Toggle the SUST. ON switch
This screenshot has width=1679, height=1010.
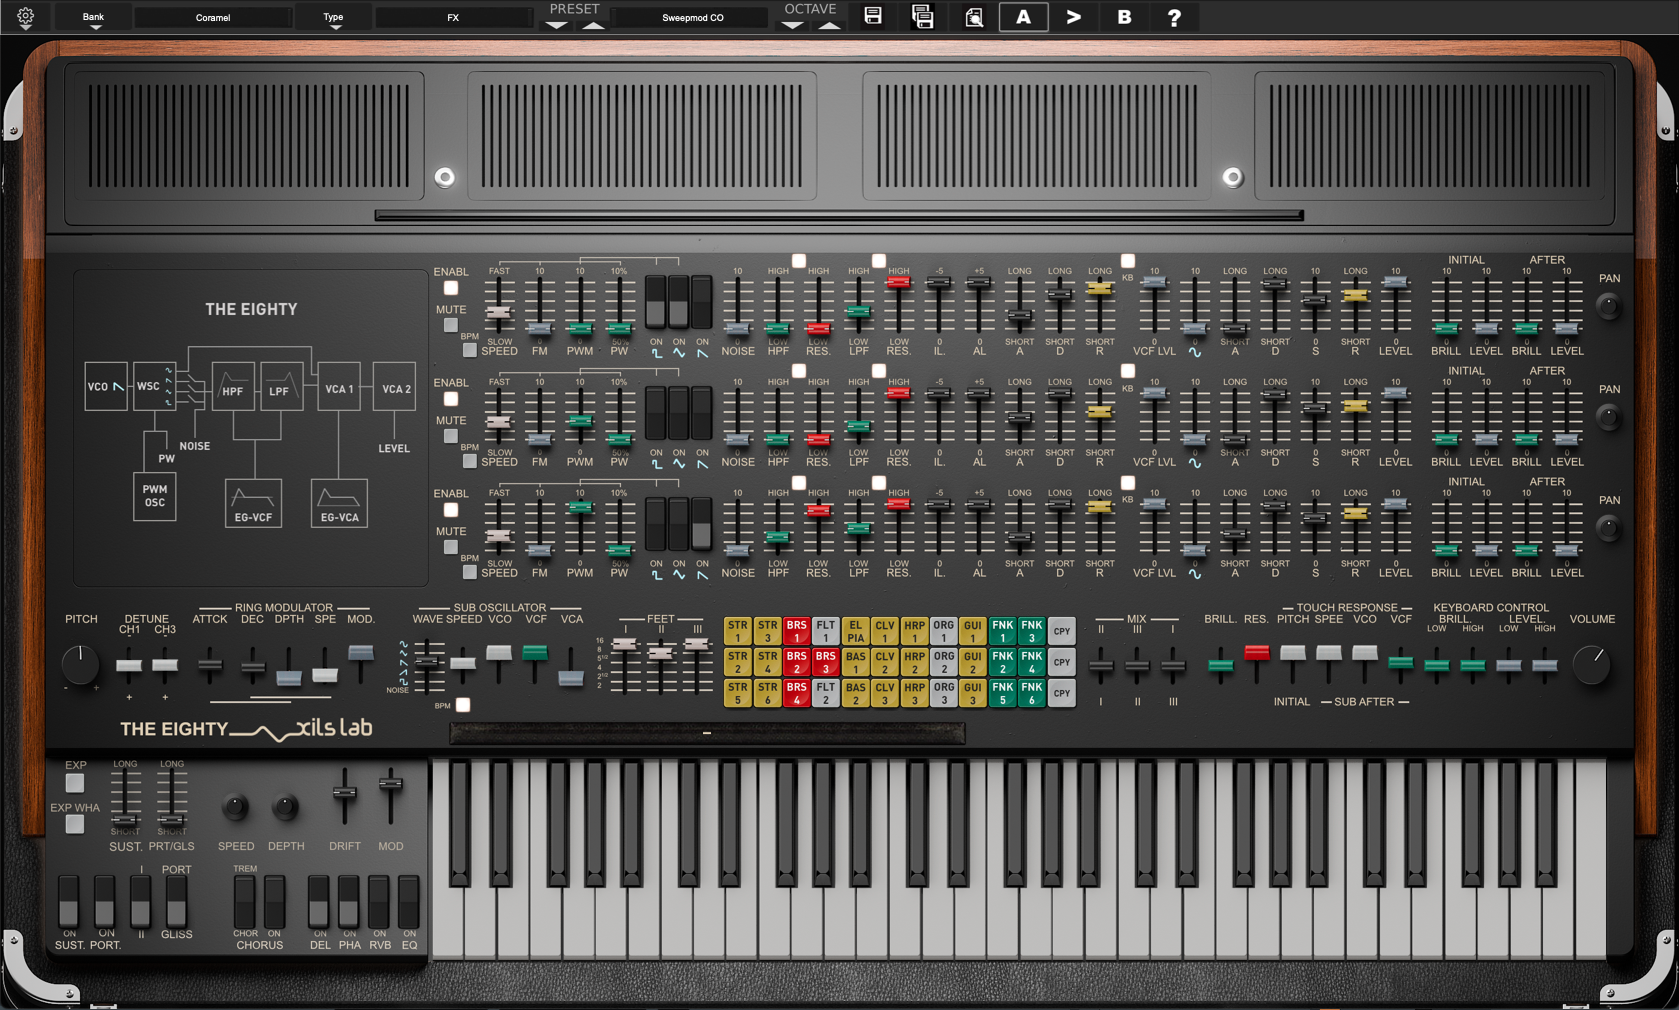tap(68, 901)
